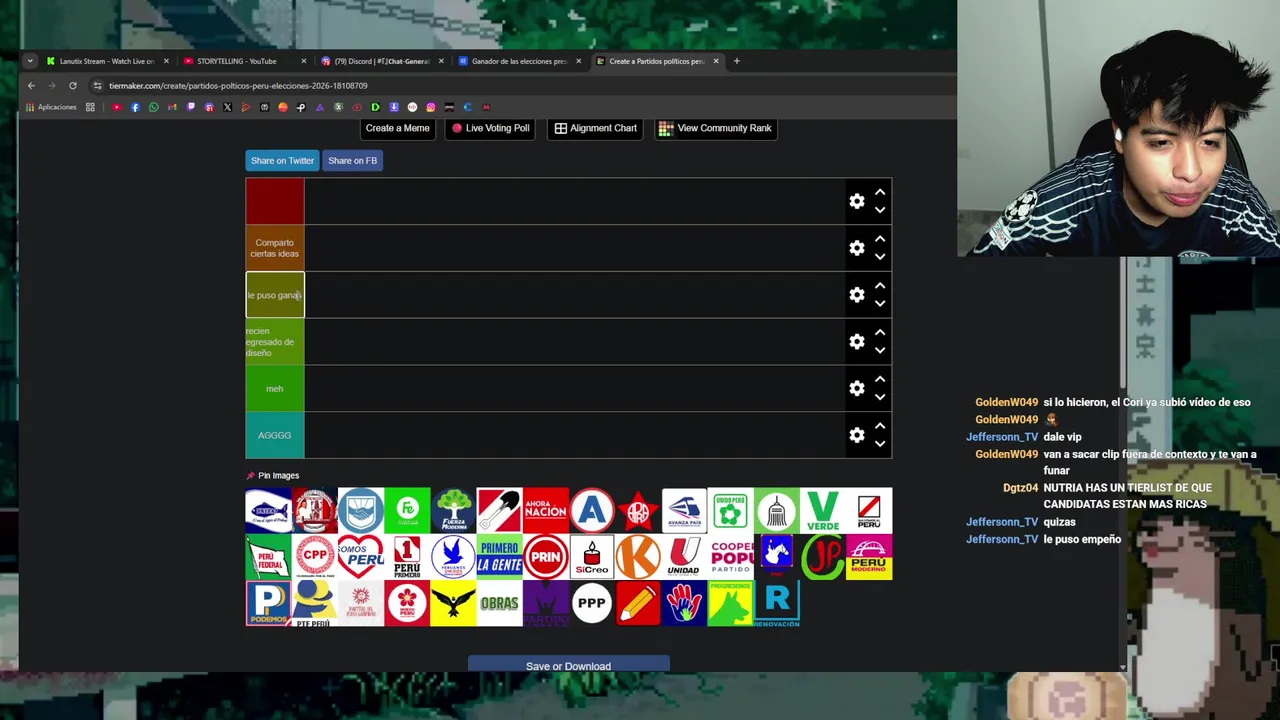Click the teal 'AGGGG' tier label
Screen dimensions: 1280x720
pos(275,435)
